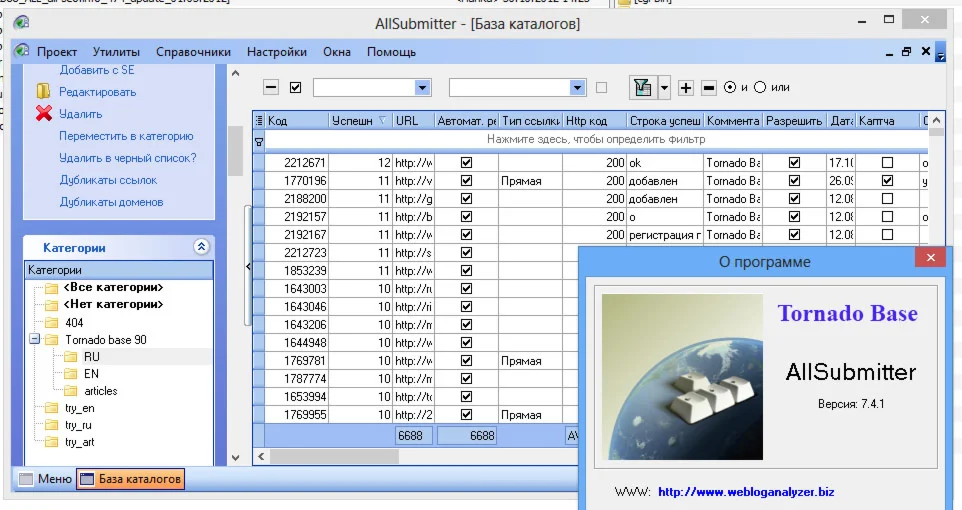Open the first filter field dropdown

422,88
